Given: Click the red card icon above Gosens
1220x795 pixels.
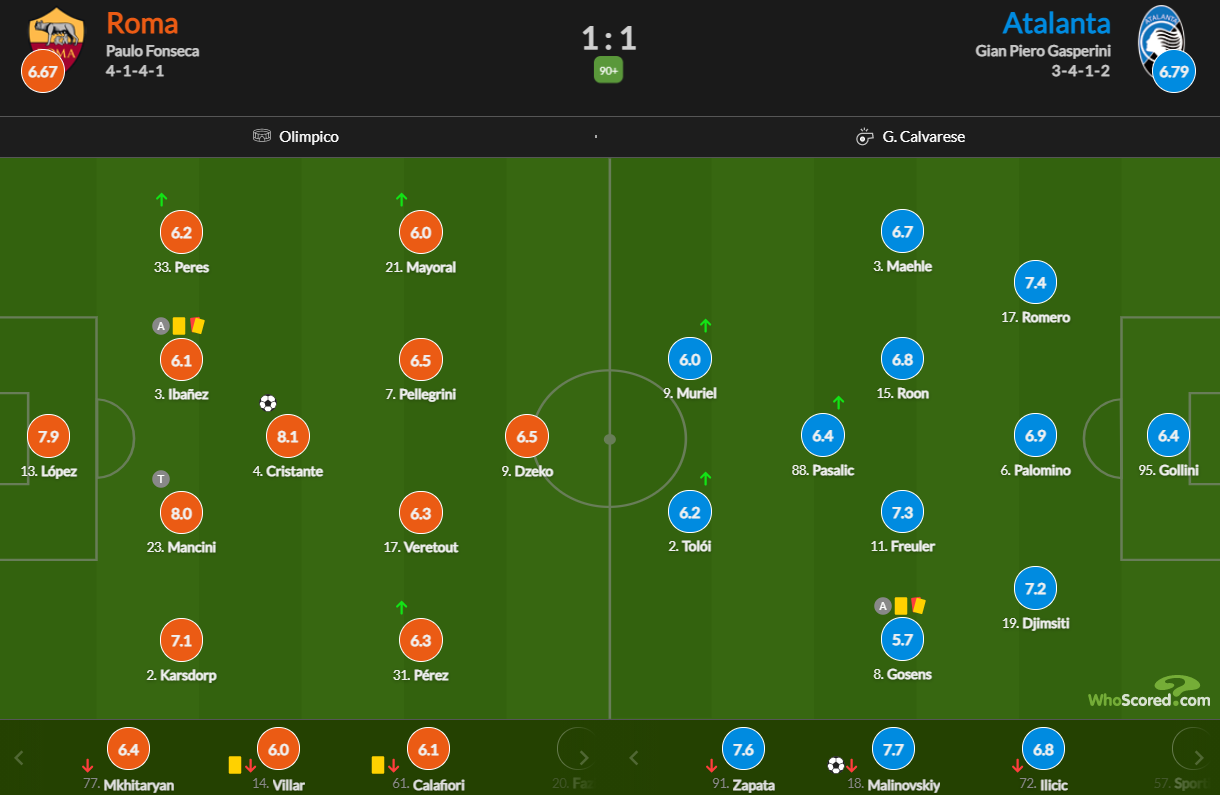Looking at the screenshot, I should (918, 605).
